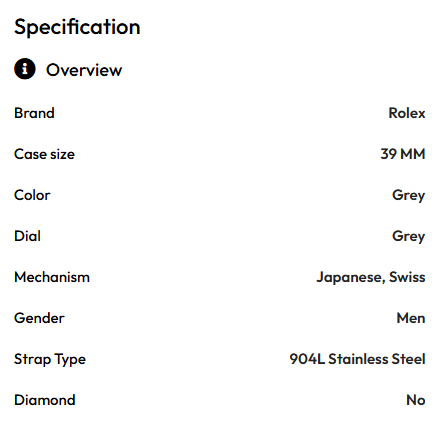Screen dimensions: 444x421
Task: Click the Gender label
Action: coord(39,318)
